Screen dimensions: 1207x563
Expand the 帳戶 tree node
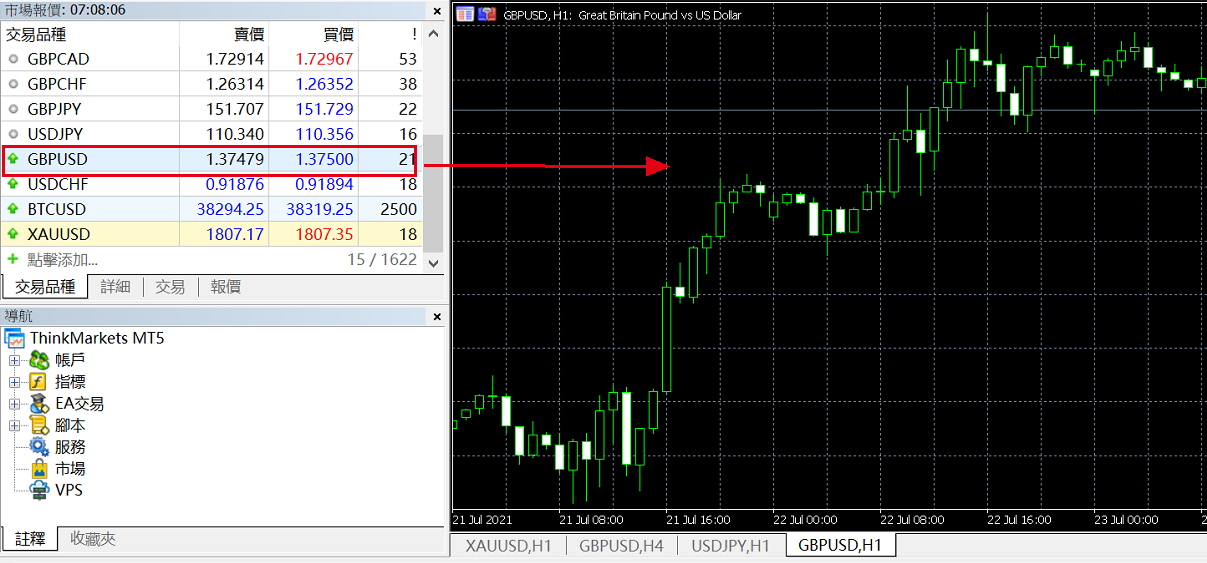coord(14,360)
